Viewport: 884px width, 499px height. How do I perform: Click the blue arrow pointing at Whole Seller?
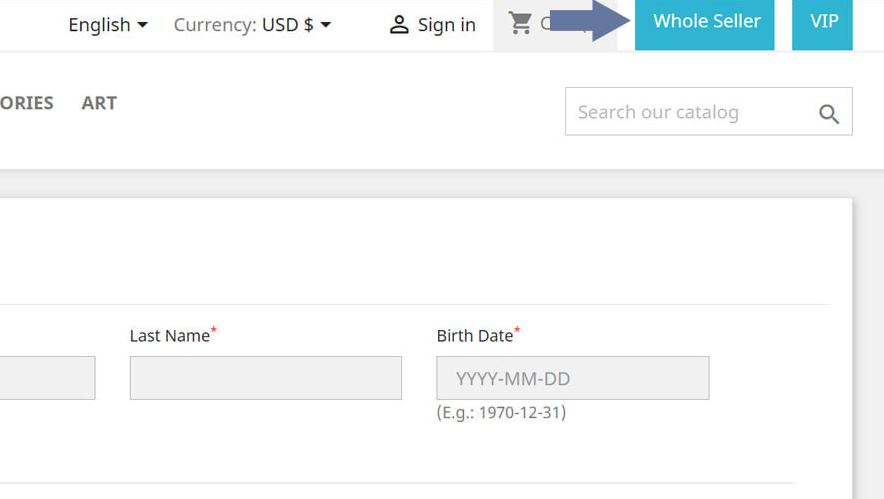[590, 21]
